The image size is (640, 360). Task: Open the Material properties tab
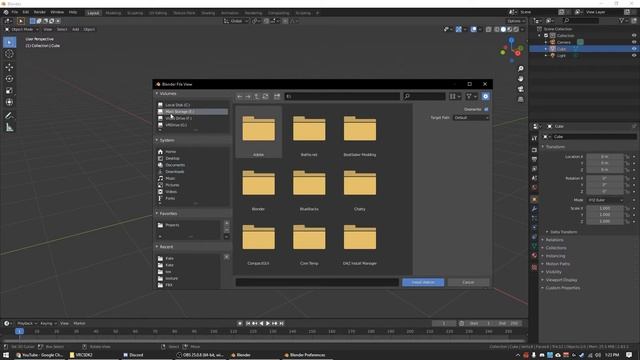pos(534,256)
